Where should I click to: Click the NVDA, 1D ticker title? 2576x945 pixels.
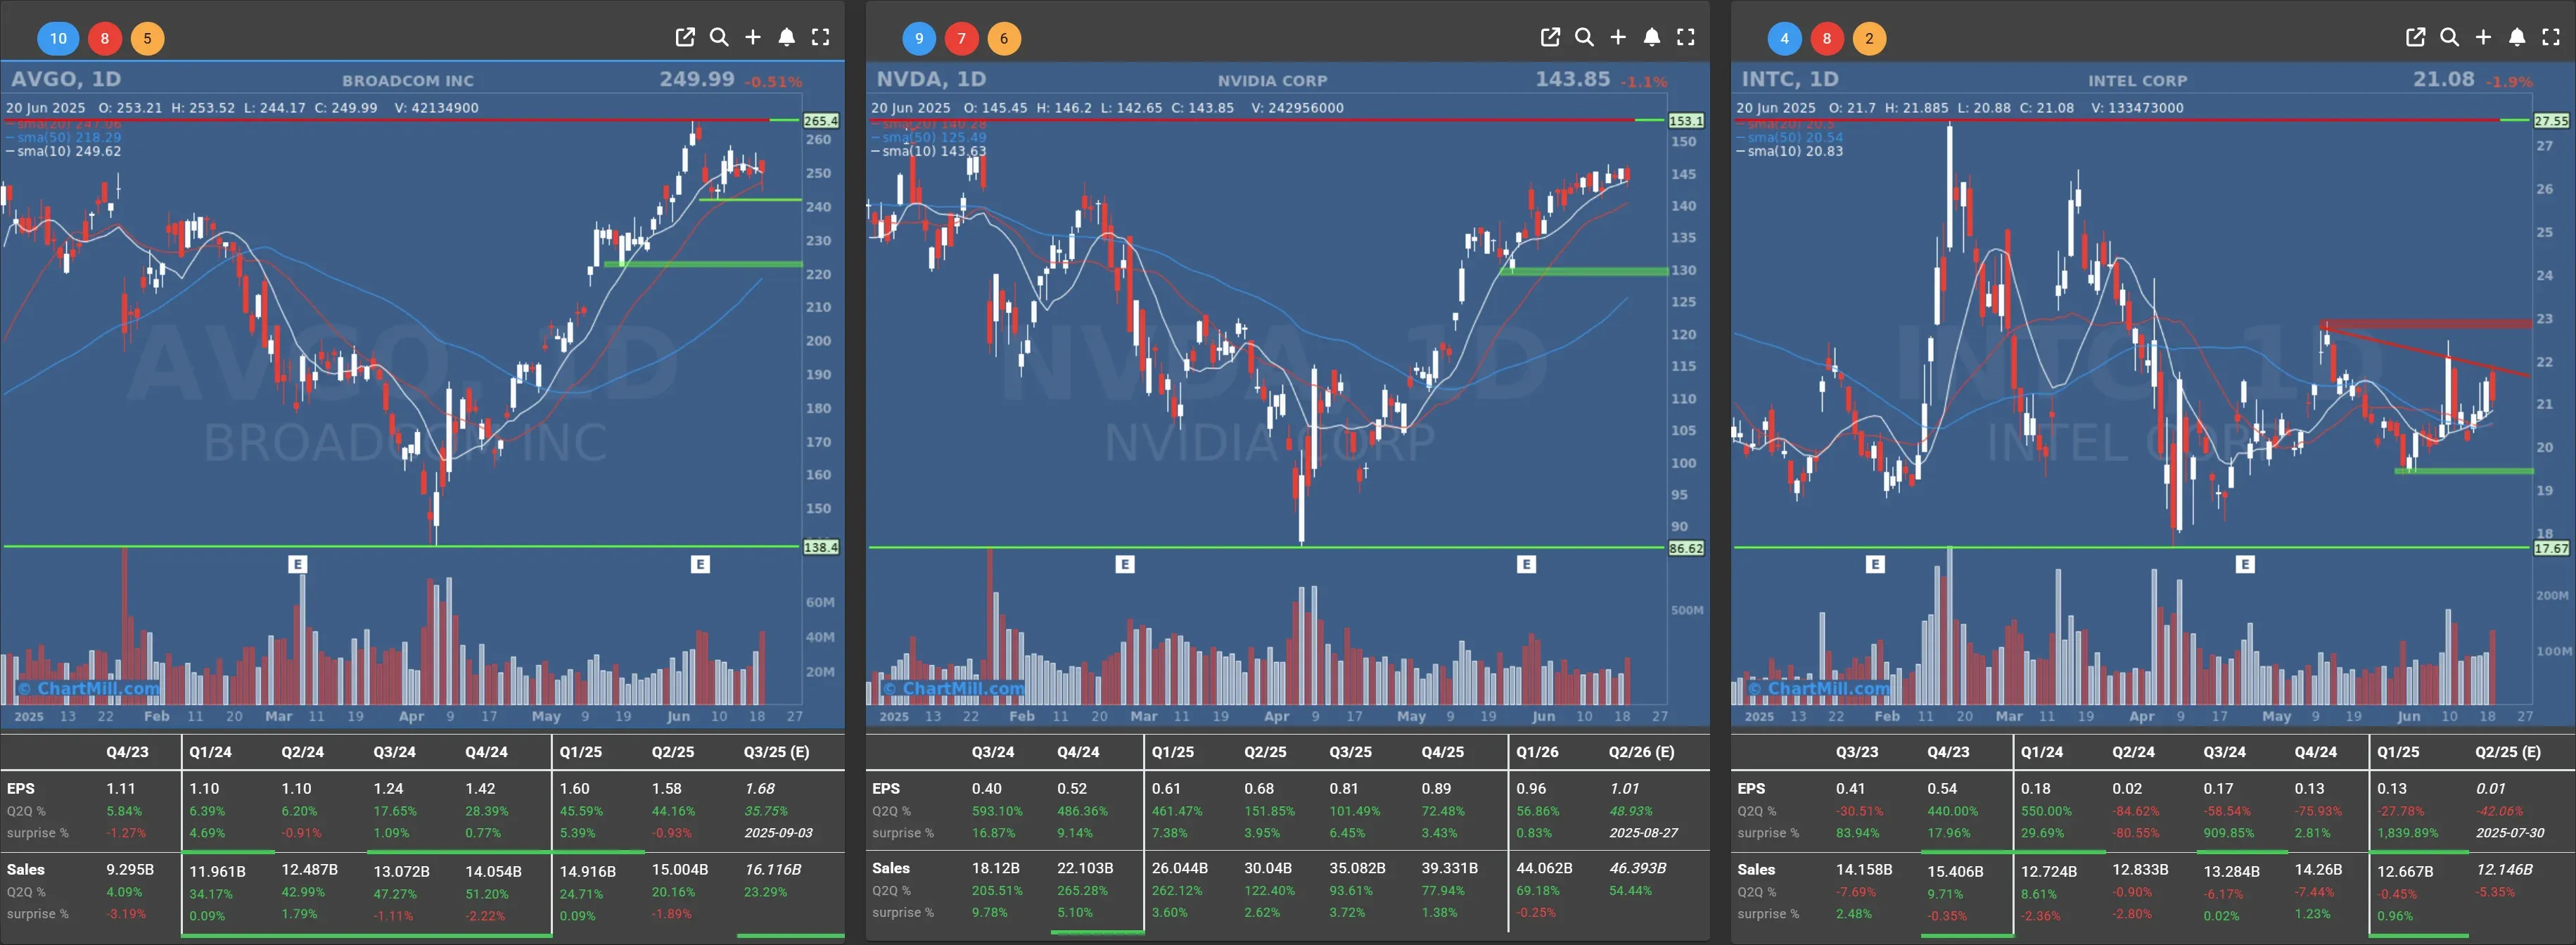[931, 79]
